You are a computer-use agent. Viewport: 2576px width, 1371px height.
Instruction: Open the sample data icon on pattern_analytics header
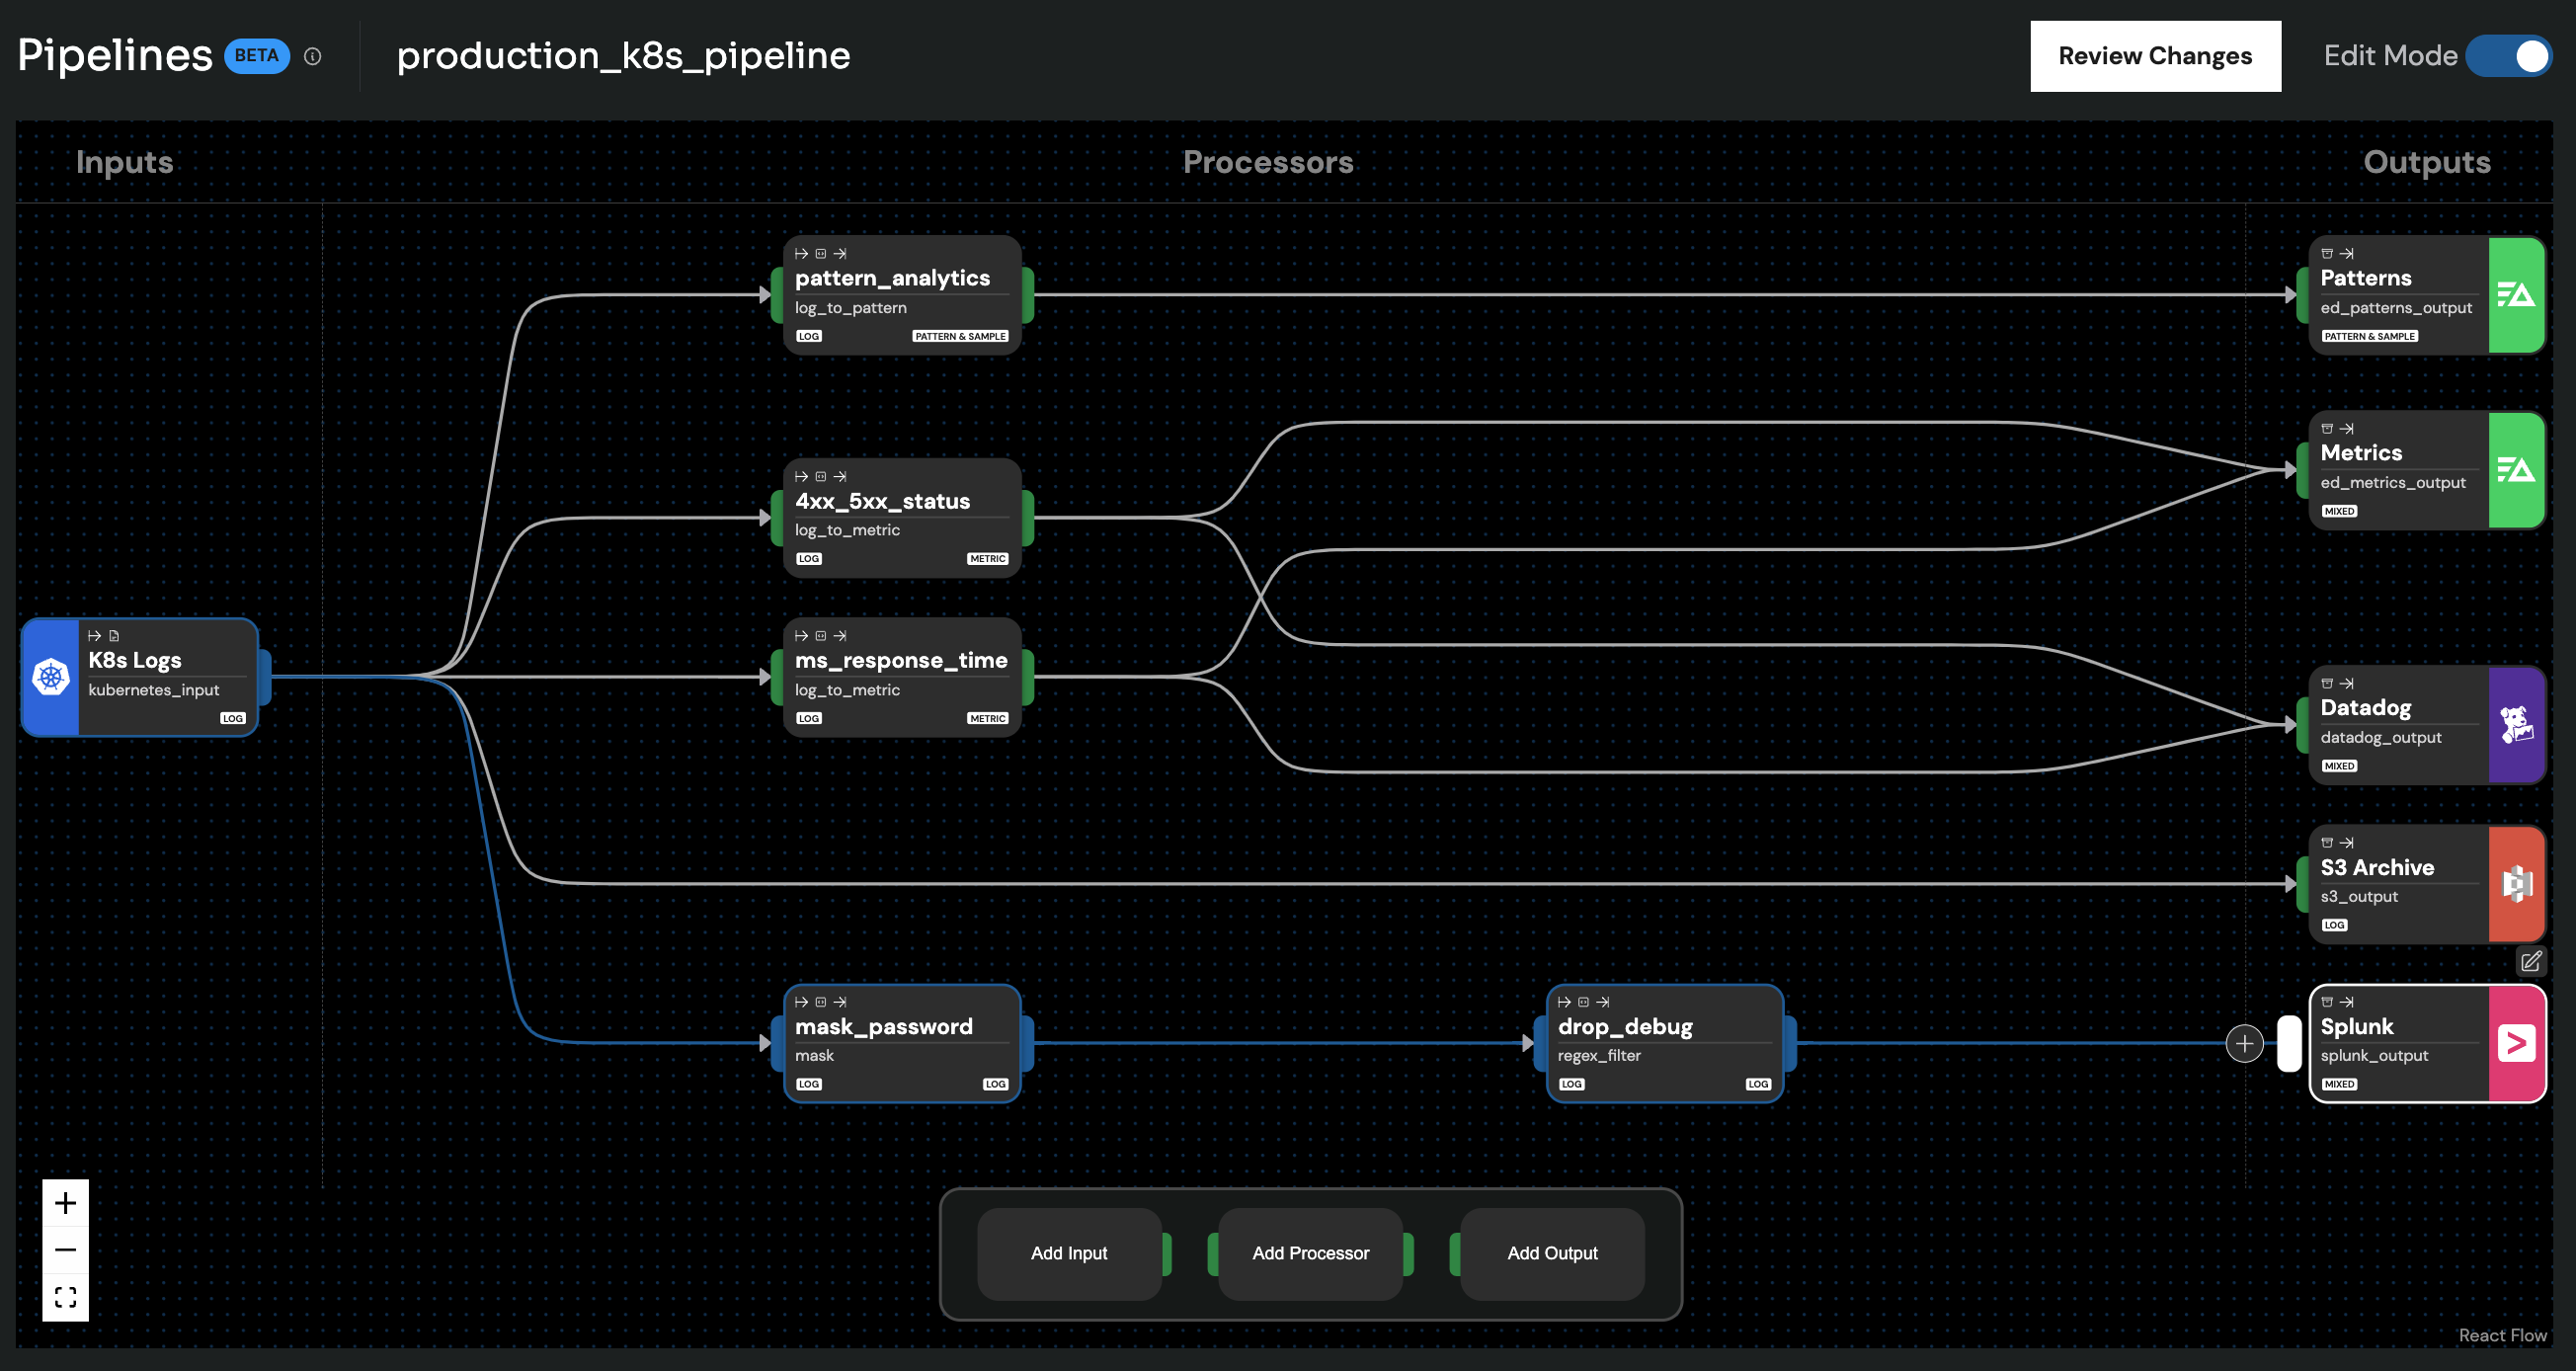point(821,252)
